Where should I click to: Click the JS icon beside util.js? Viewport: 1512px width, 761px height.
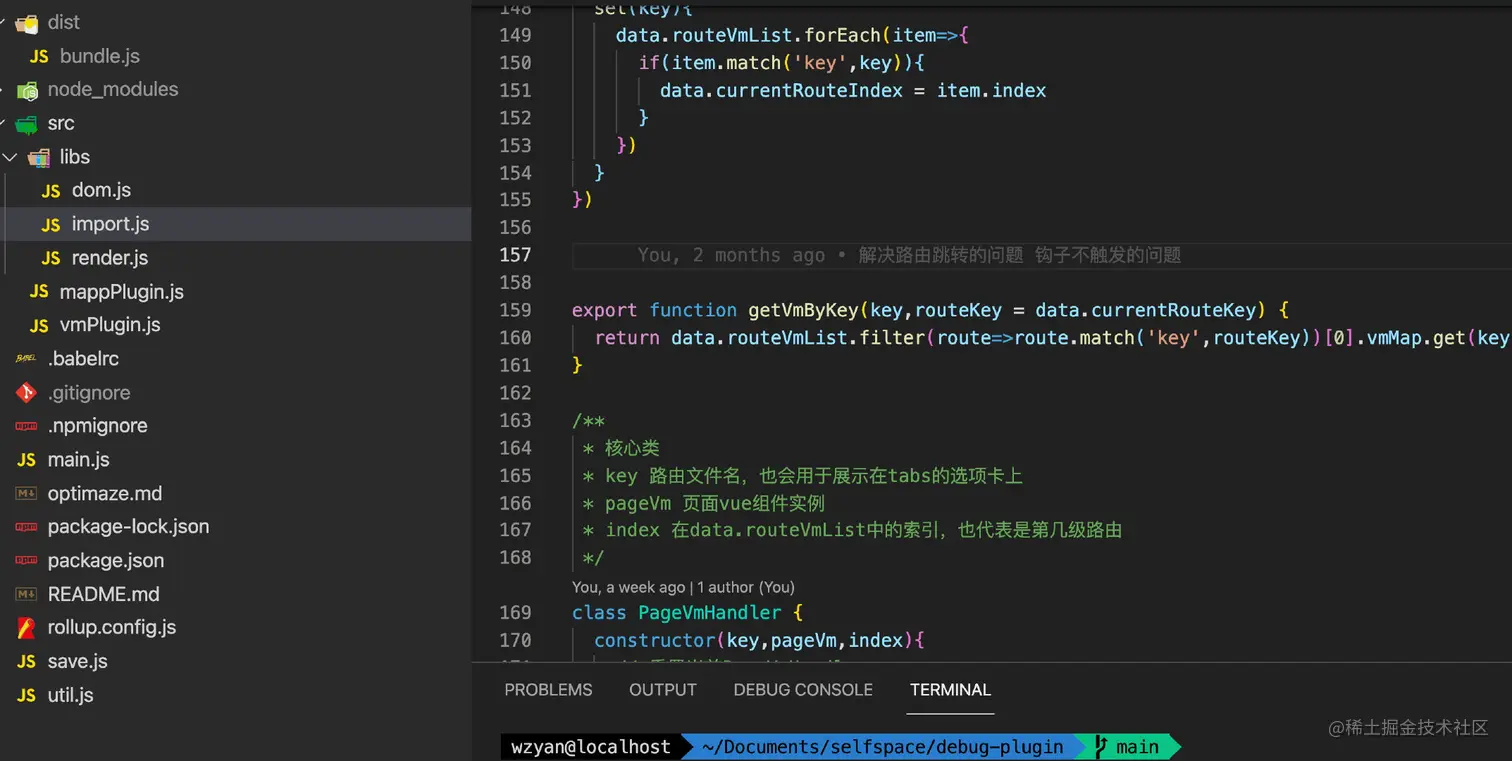(27, 696)
